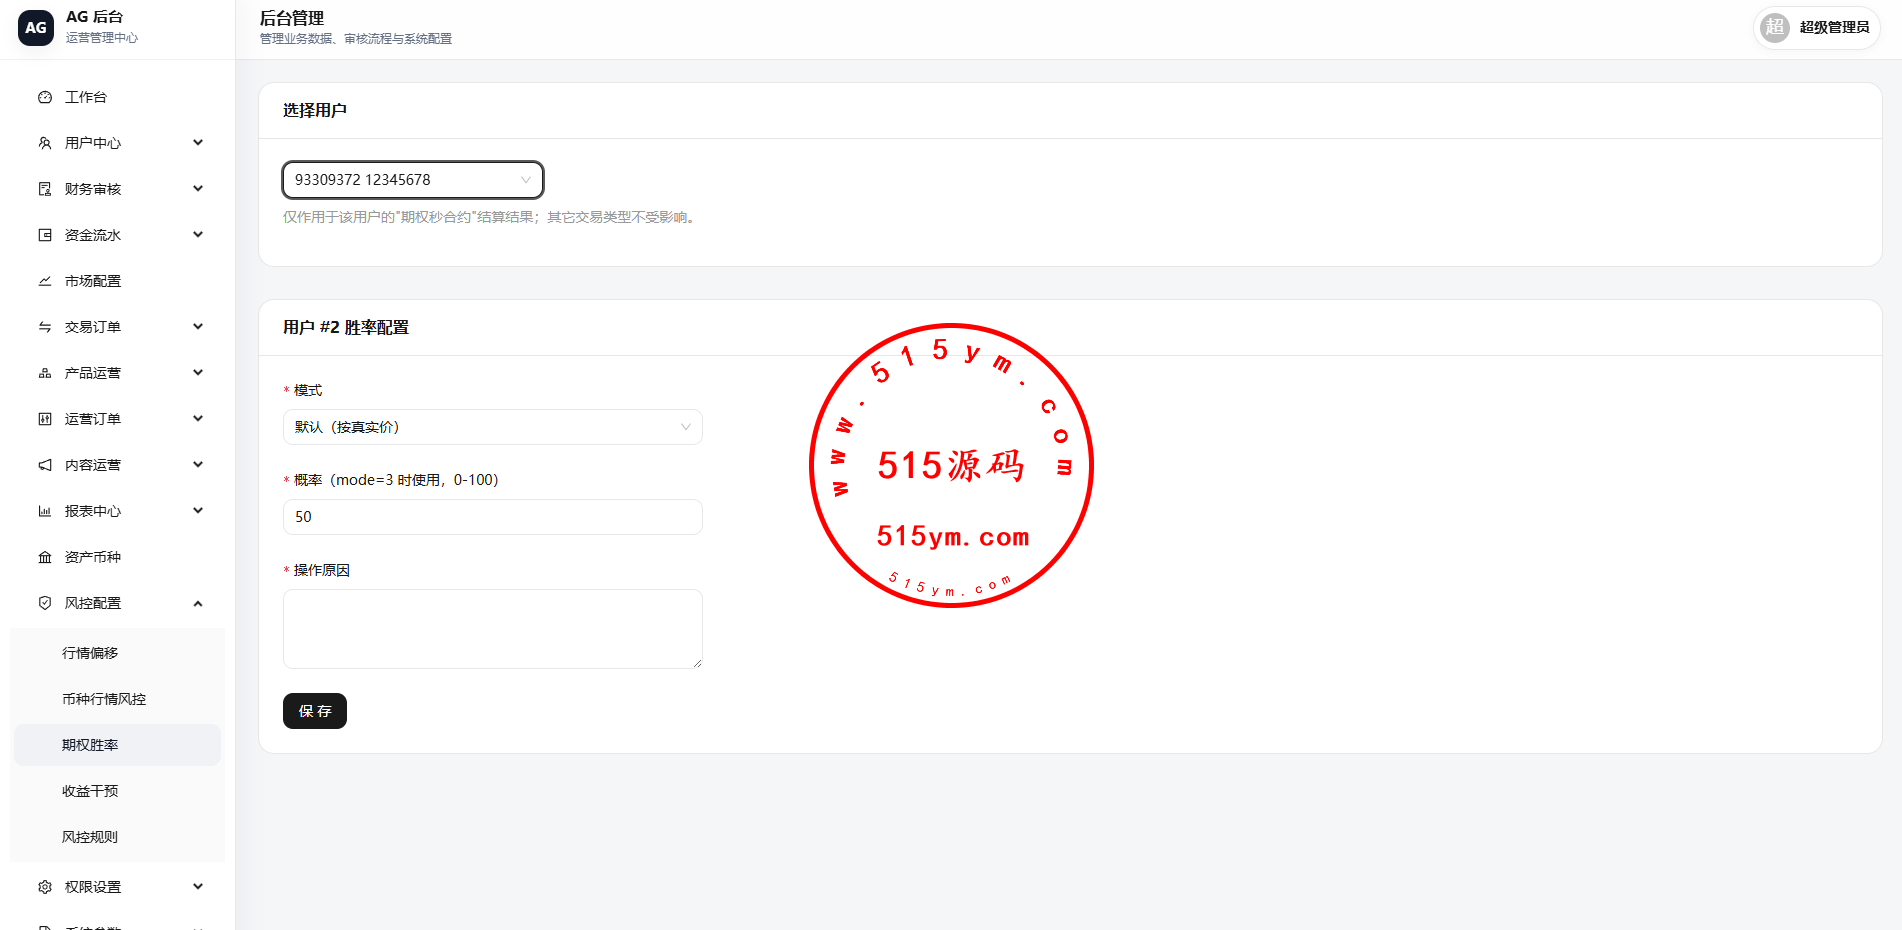Click the 保存 save button
Image resolution: width=1902 pixels, height=930 pixels.
[315, 711]
